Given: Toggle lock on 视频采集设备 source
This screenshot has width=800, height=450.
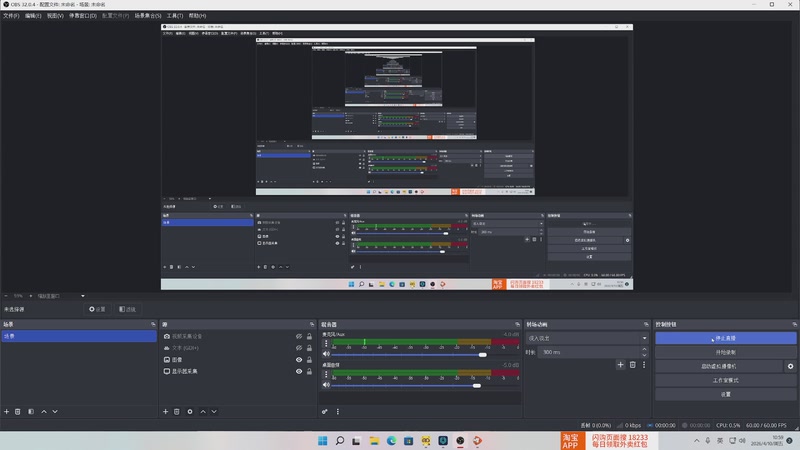Looking at the screenshot, I should click(x=309, y=337).
